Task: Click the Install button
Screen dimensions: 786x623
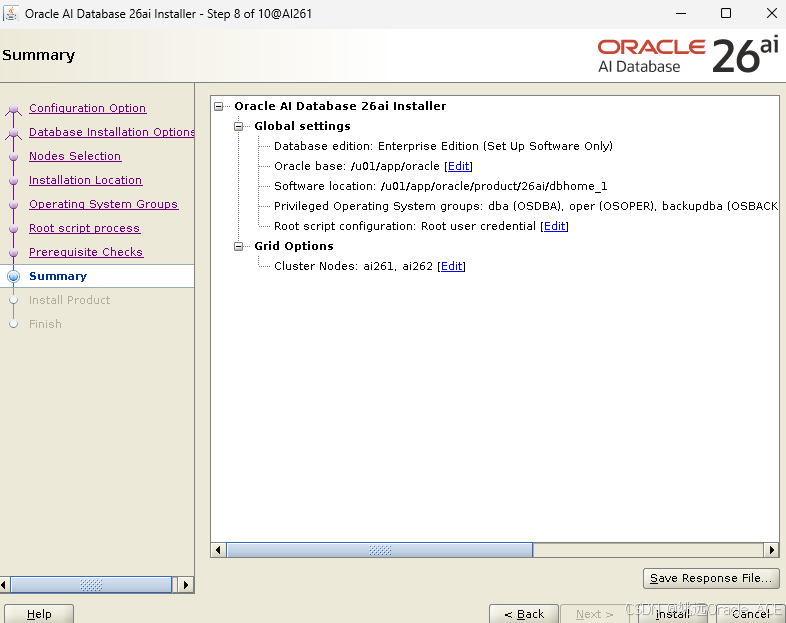Action: (x=673, y=614)
